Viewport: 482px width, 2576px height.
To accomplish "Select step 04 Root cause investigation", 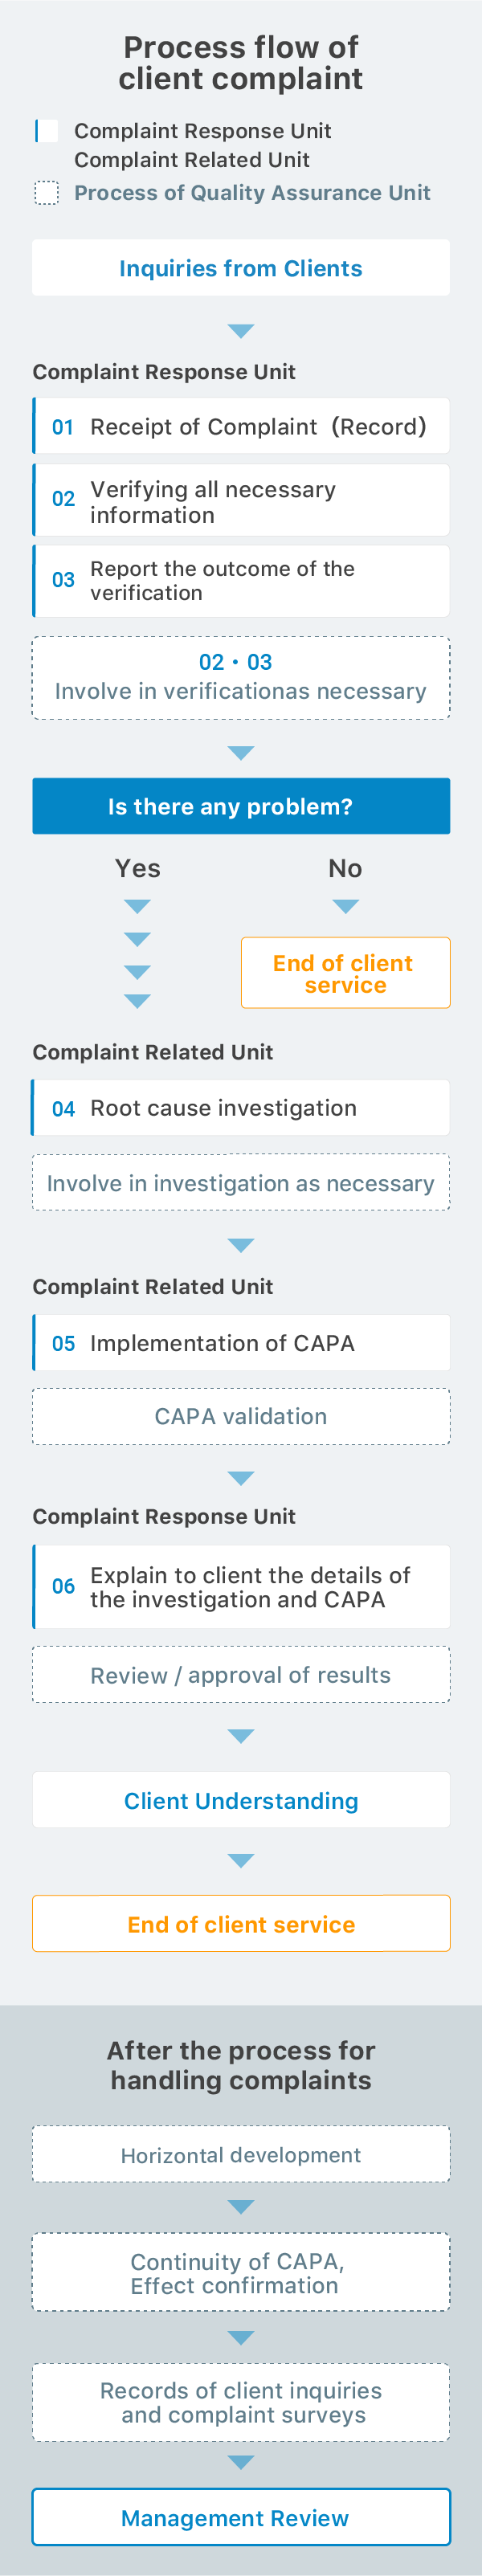I will click(241, 1107).
